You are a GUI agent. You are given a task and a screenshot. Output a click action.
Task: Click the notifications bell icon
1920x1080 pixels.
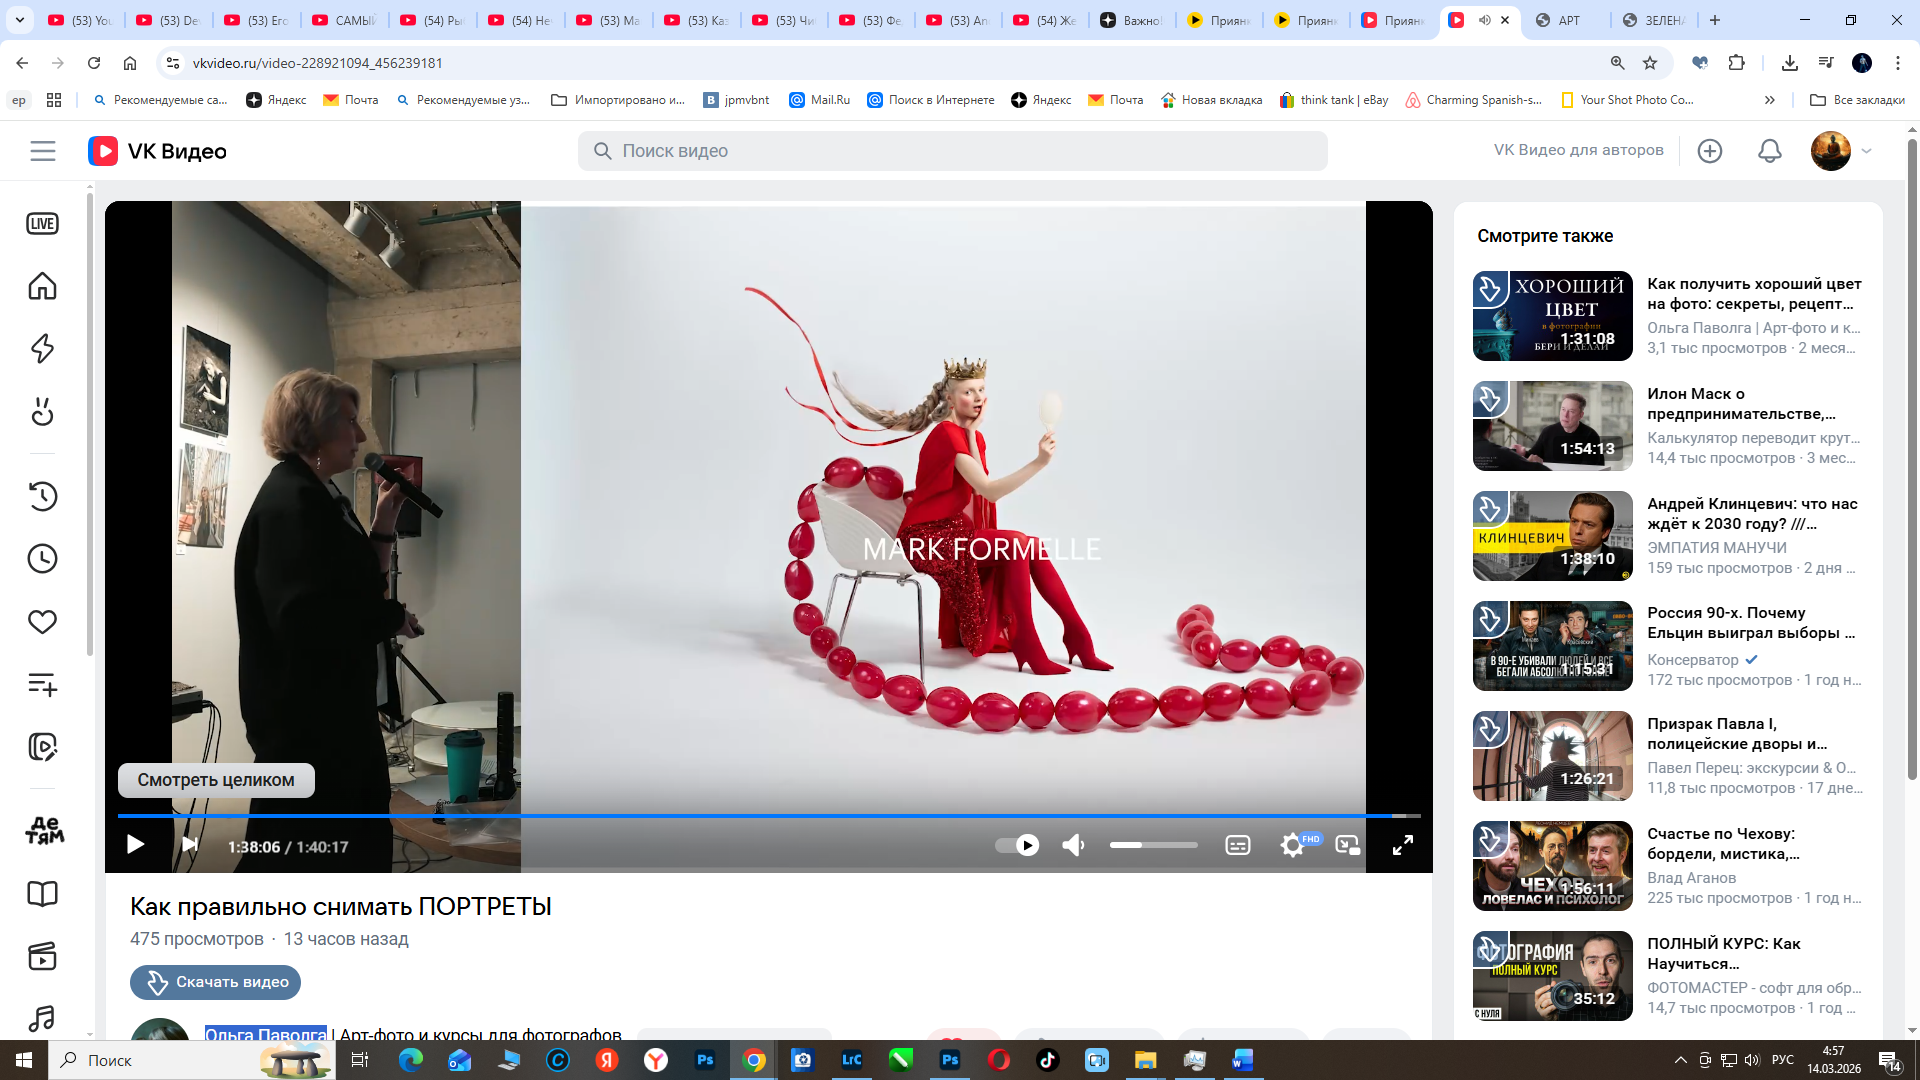point(1769,151)
